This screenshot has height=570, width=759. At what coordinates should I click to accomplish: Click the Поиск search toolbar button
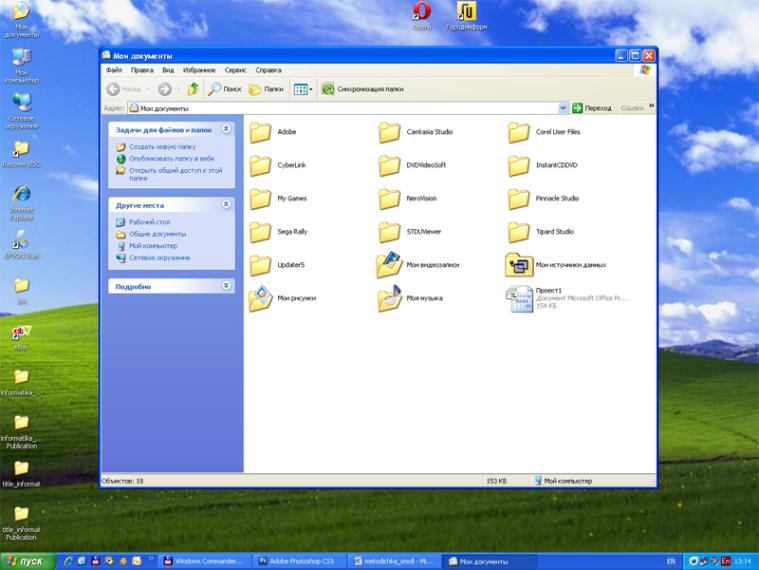tap(225, 89)
